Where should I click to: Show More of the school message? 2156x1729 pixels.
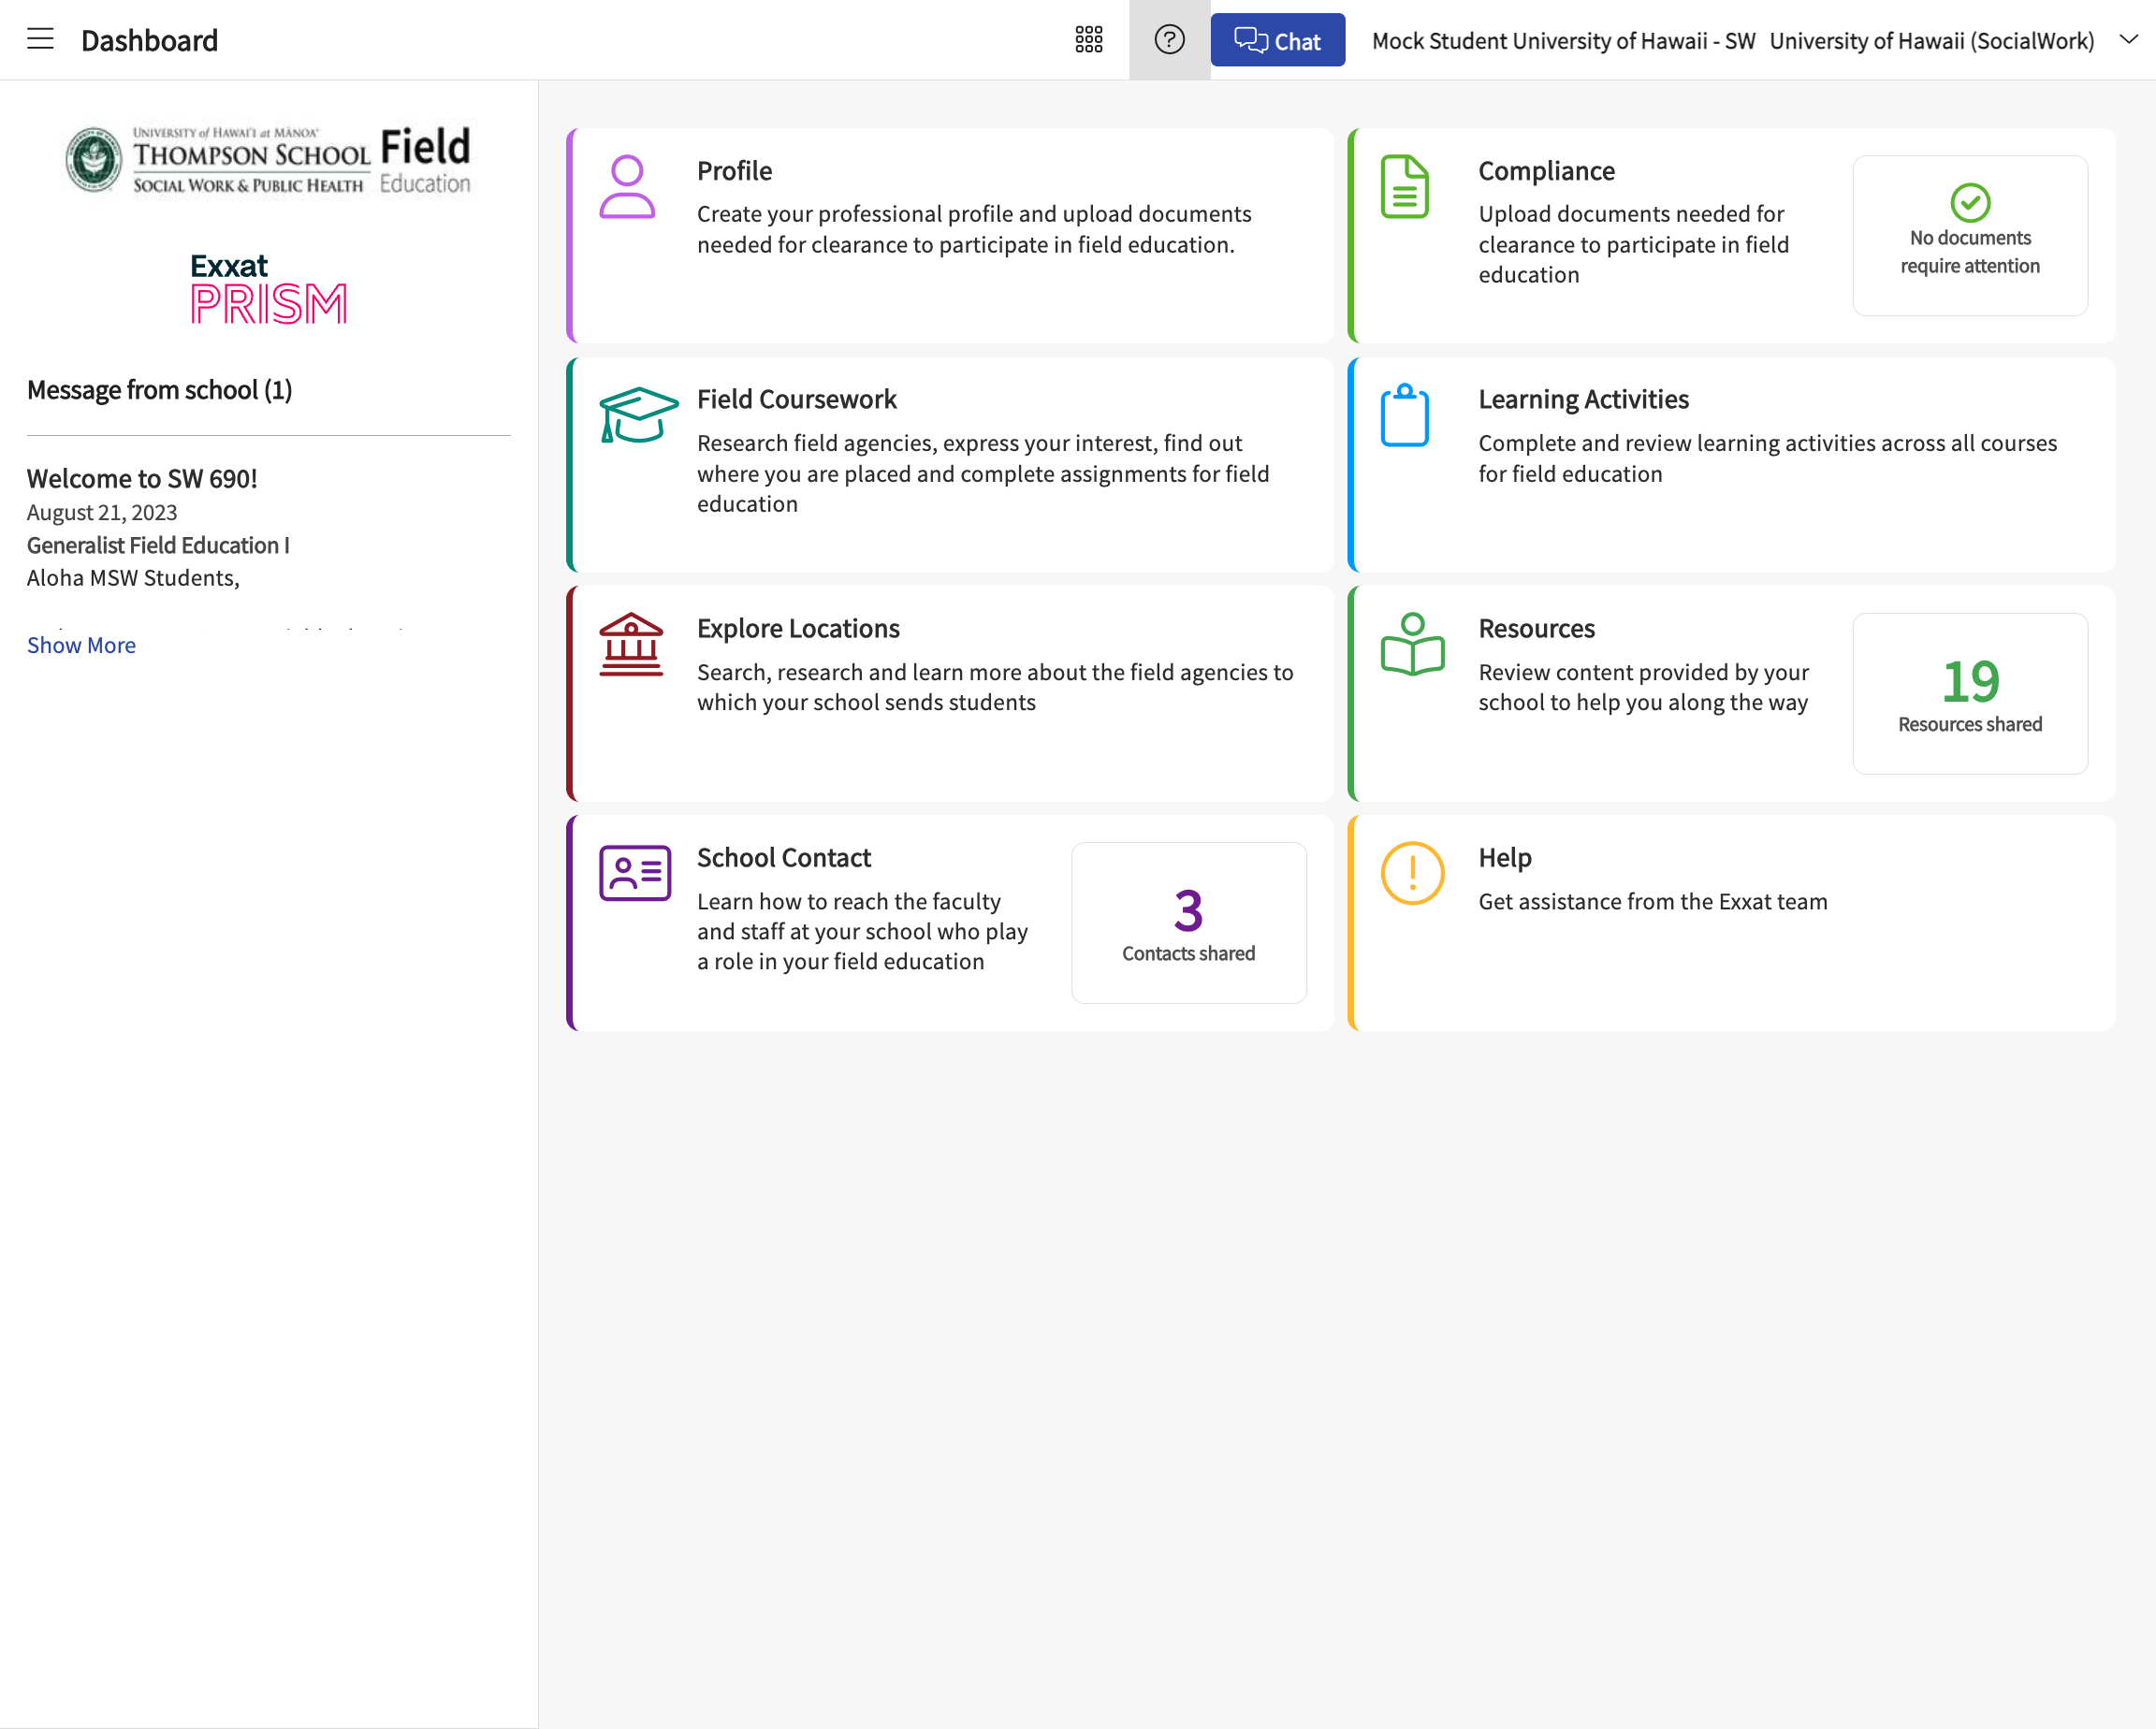[81, 645]
